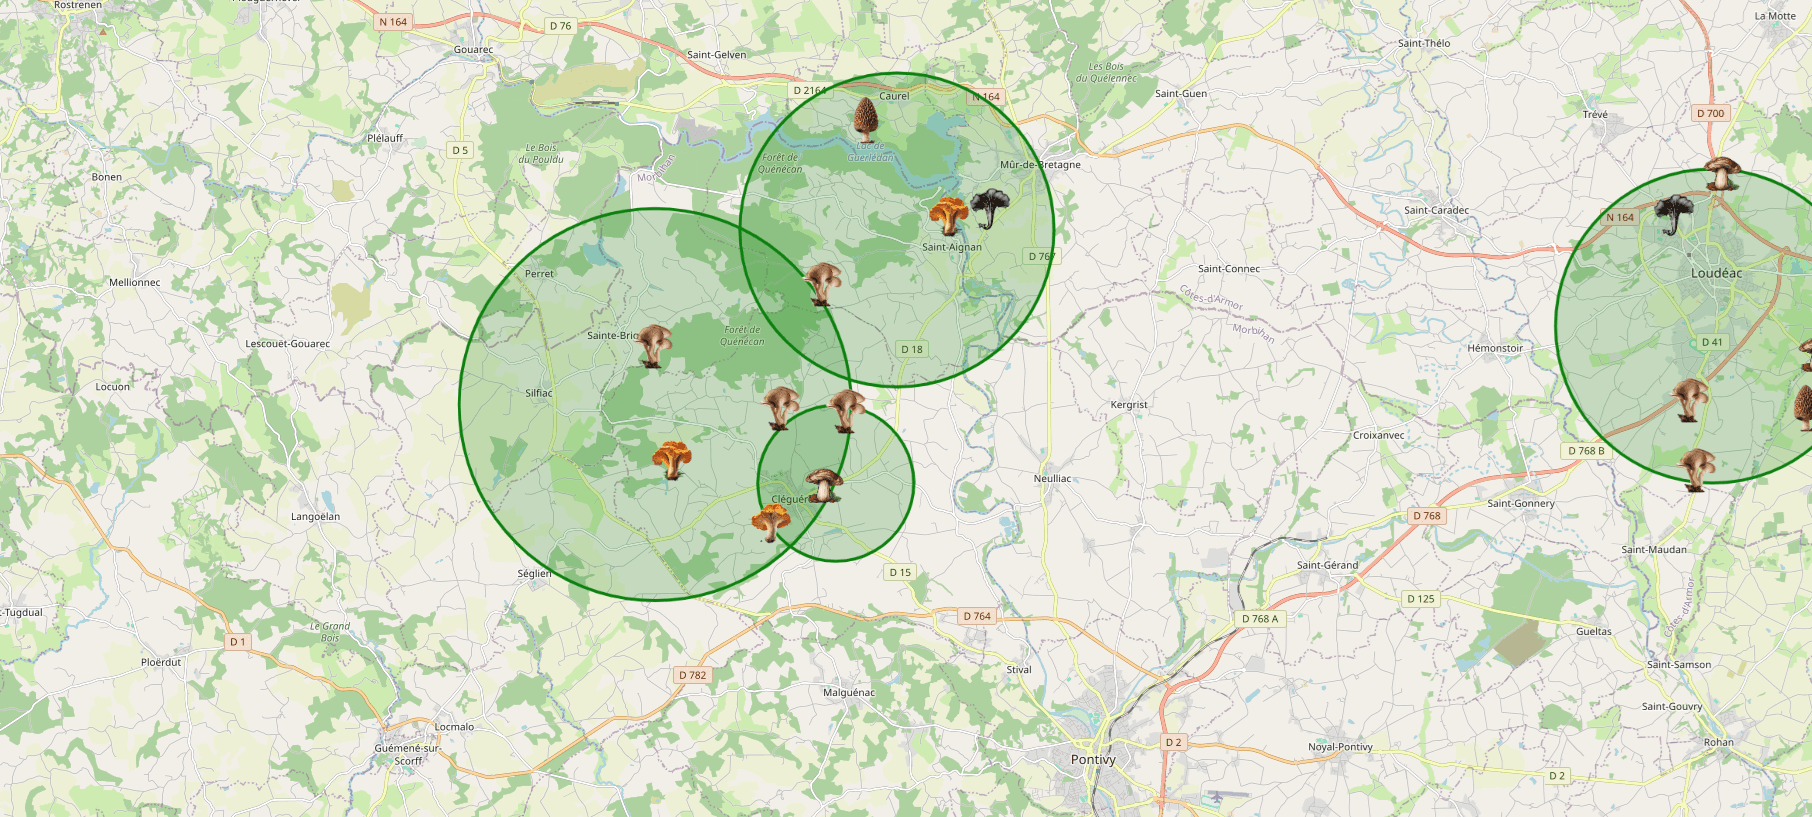This screenshot has width=1812, height=817.
Task: Click the D 18 road shield
Action: coord(912,349)
